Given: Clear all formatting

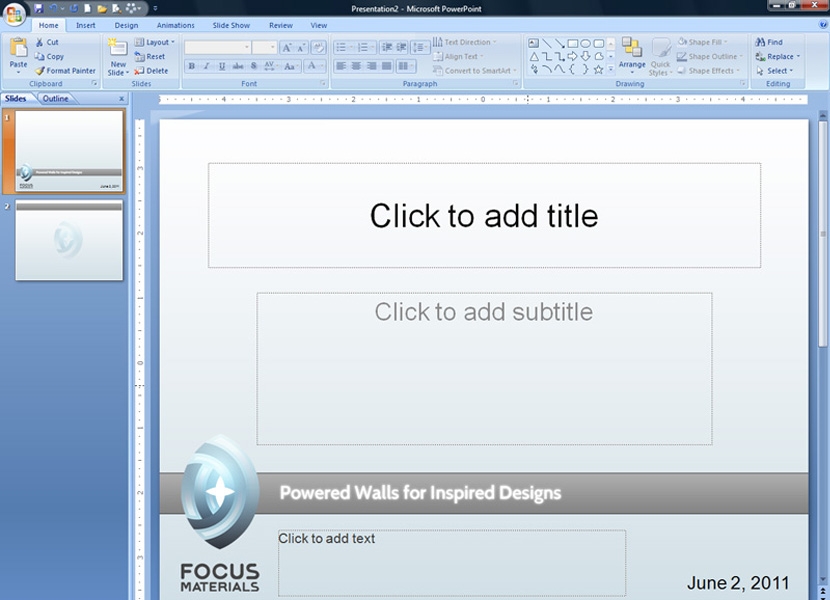Looking at the screenshot, I should [318, 48].
